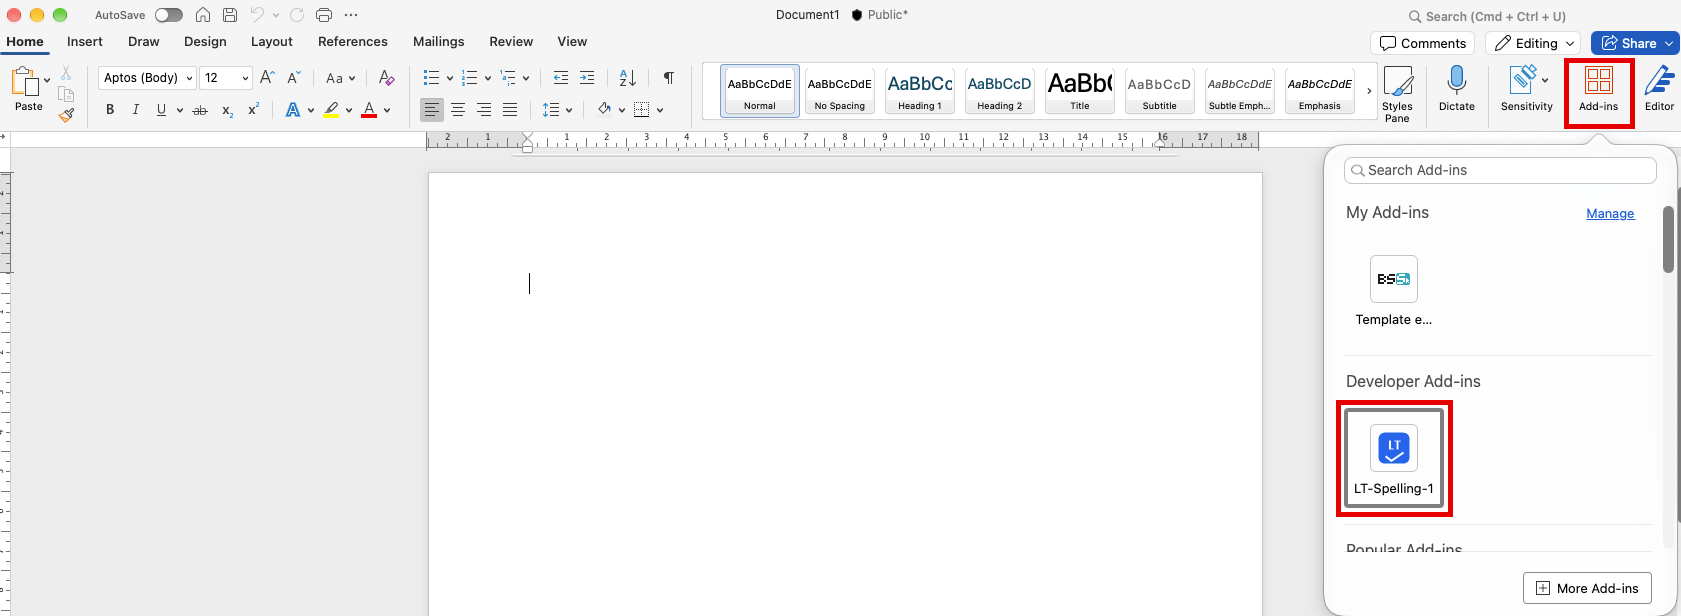Switch to the References tab

pyautogui.click(x=353, y=42)
